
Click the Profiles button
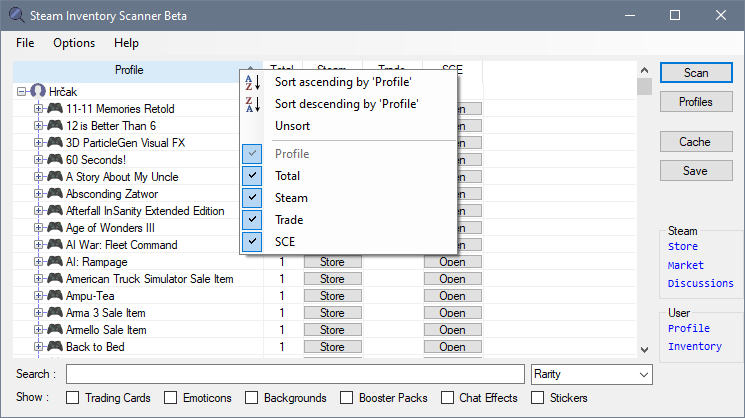tap(696, 102)
